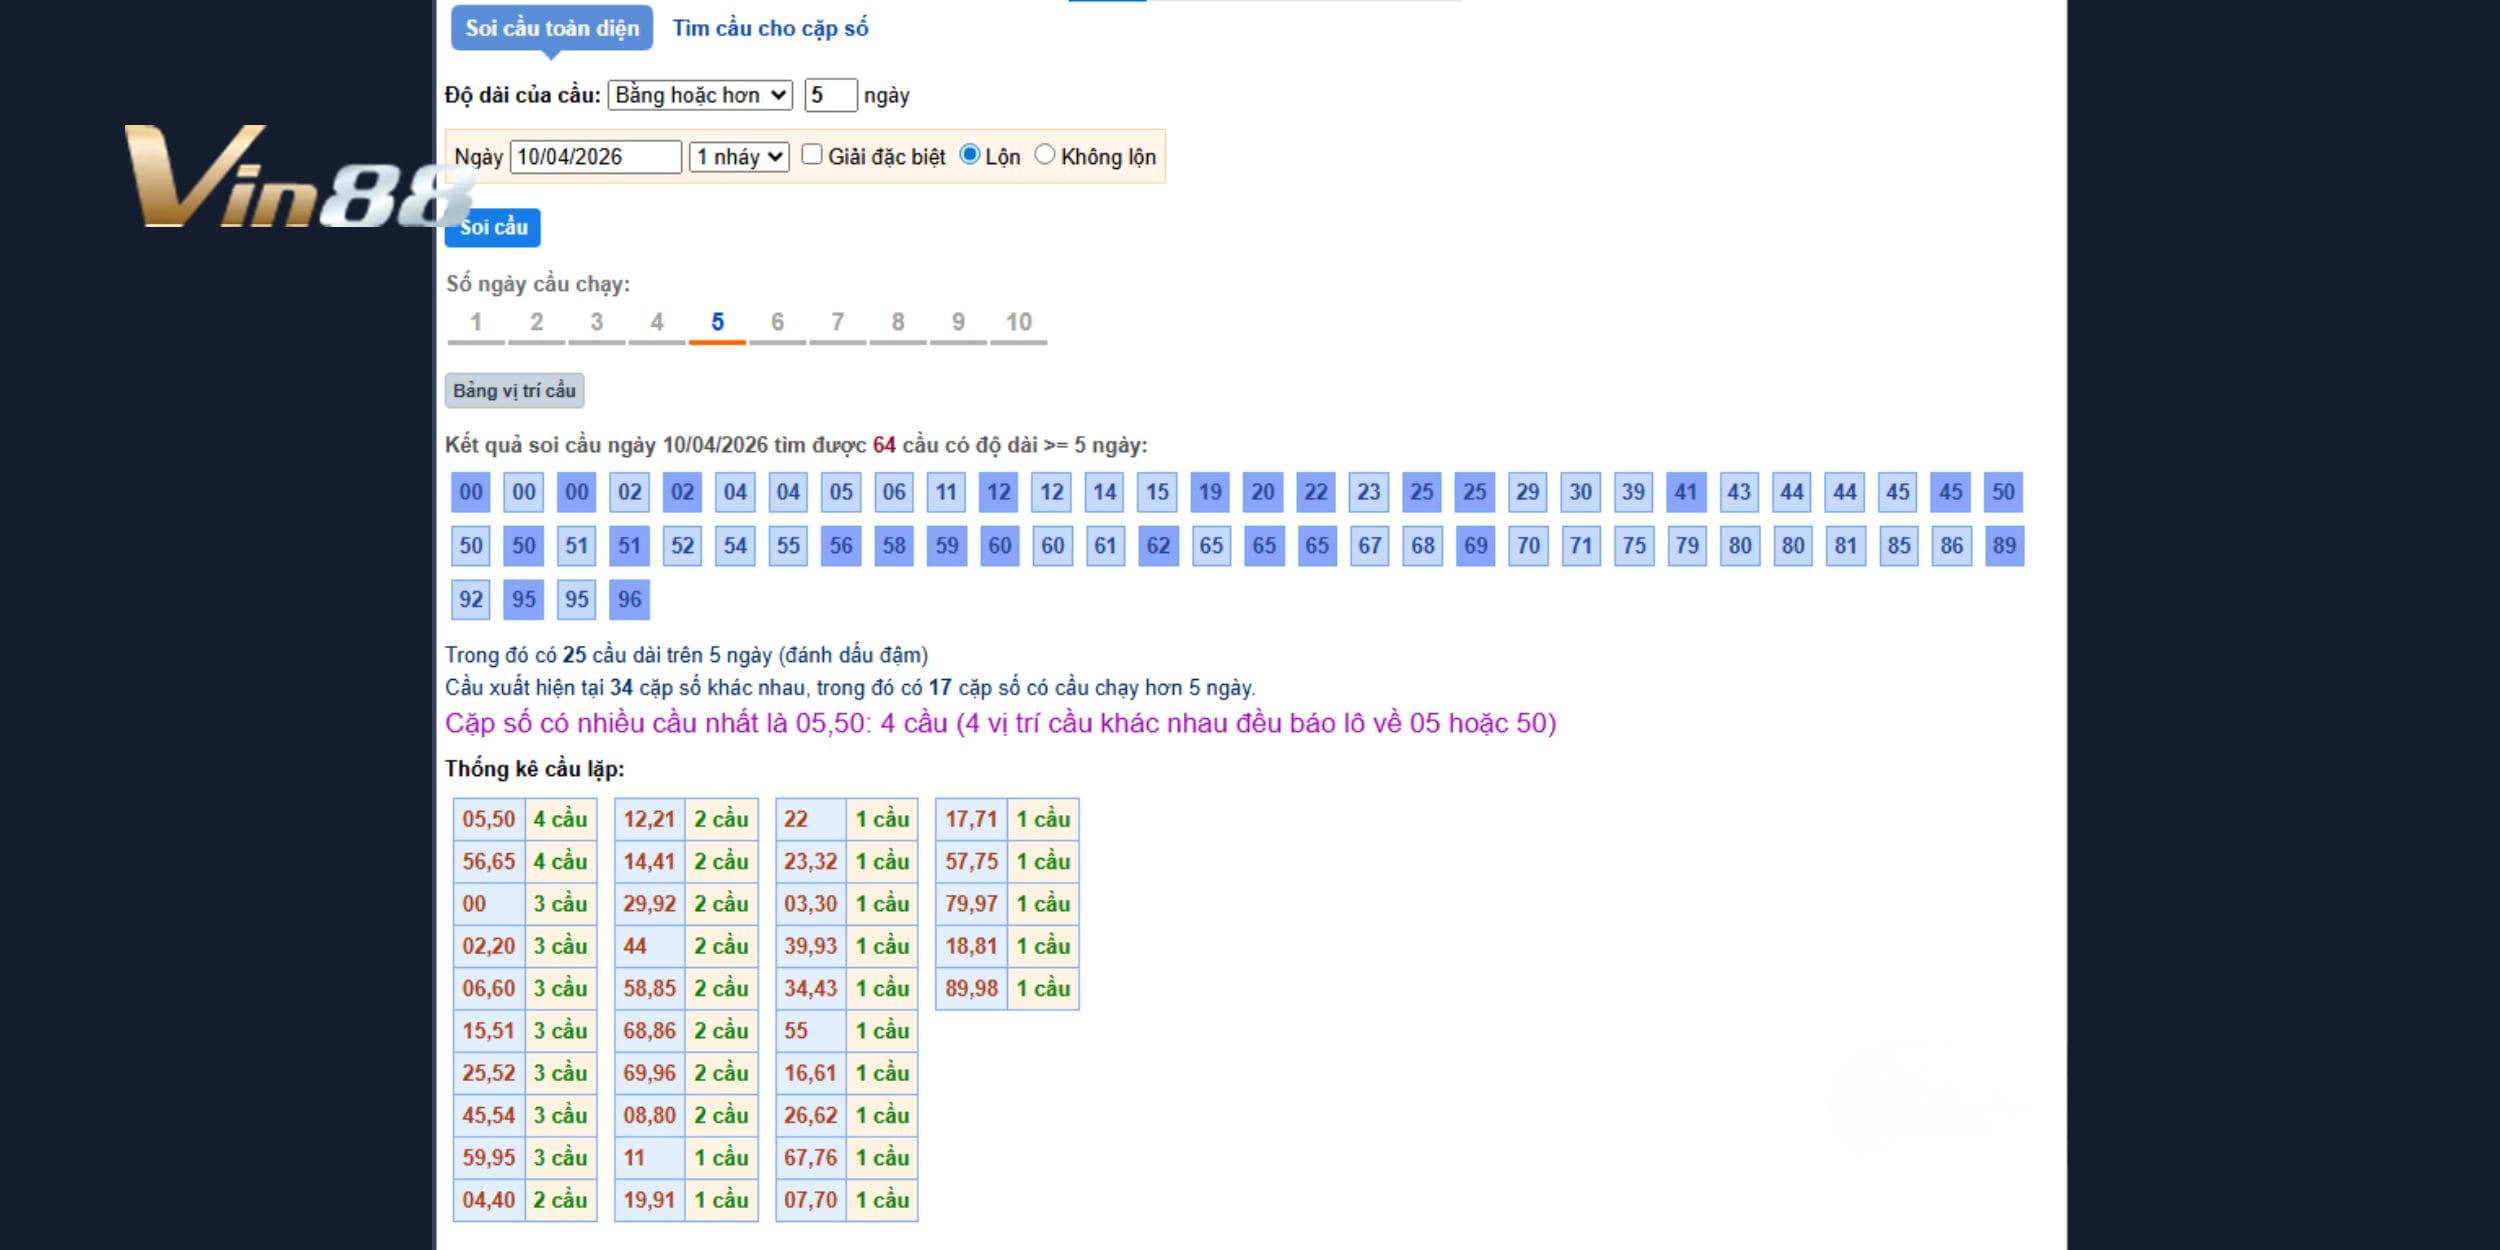Click the Ngày date input field

[x=595, y=157]
